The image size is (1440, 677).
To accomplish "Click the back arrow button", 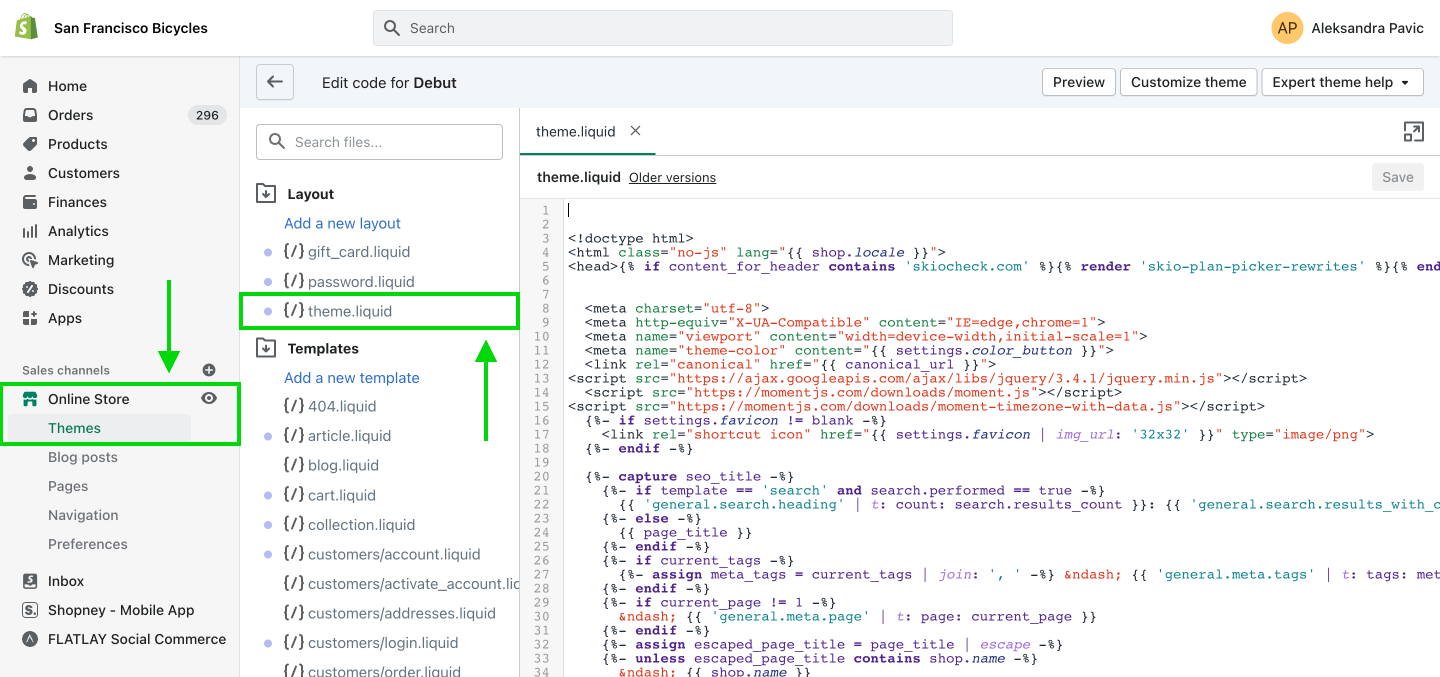I will pos(275,82).
